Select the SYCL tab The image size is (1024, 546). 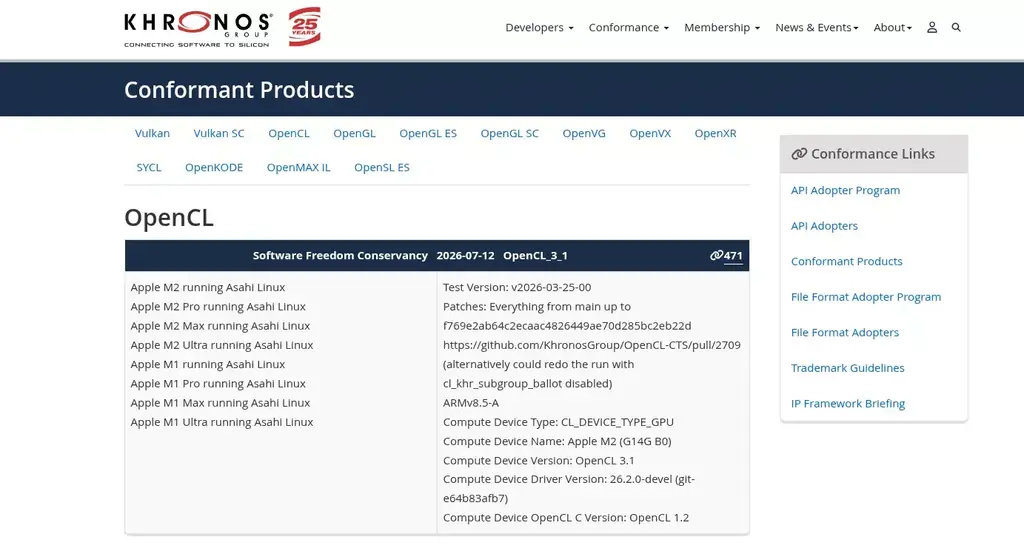click(x=149, y=167)
